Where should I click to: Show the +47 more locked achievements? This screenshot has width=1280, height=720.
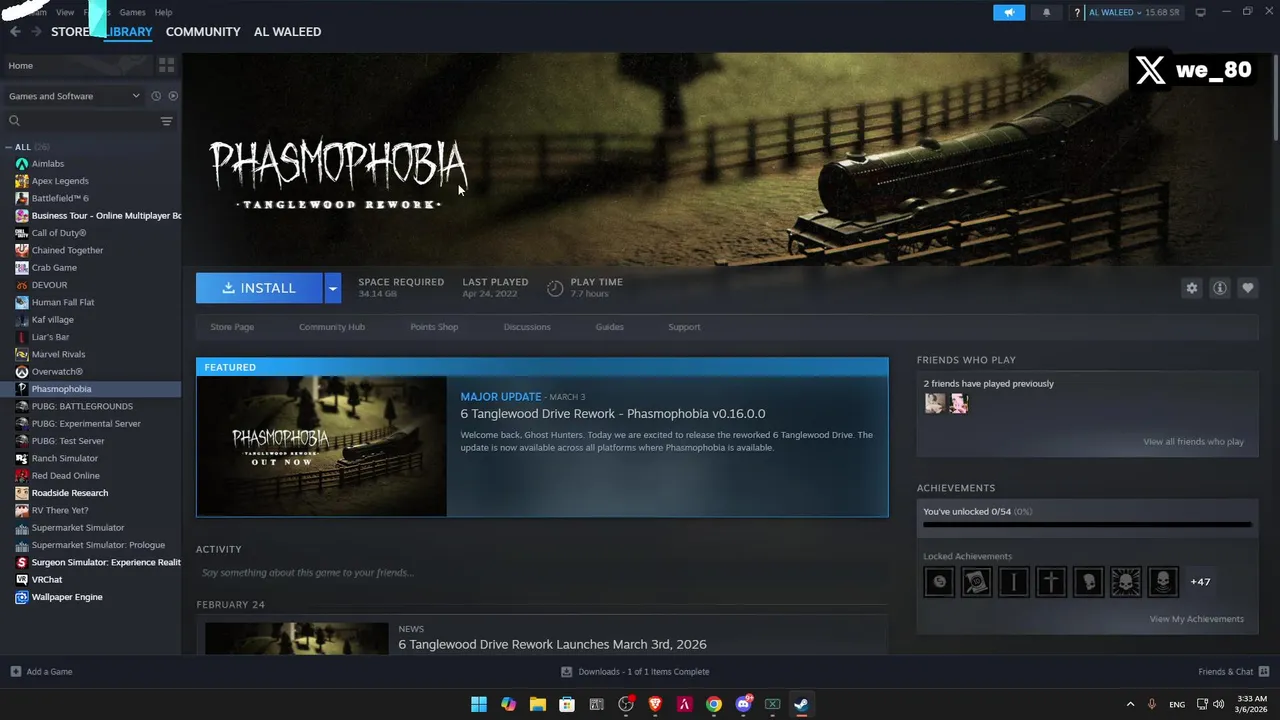(1200, 582)
